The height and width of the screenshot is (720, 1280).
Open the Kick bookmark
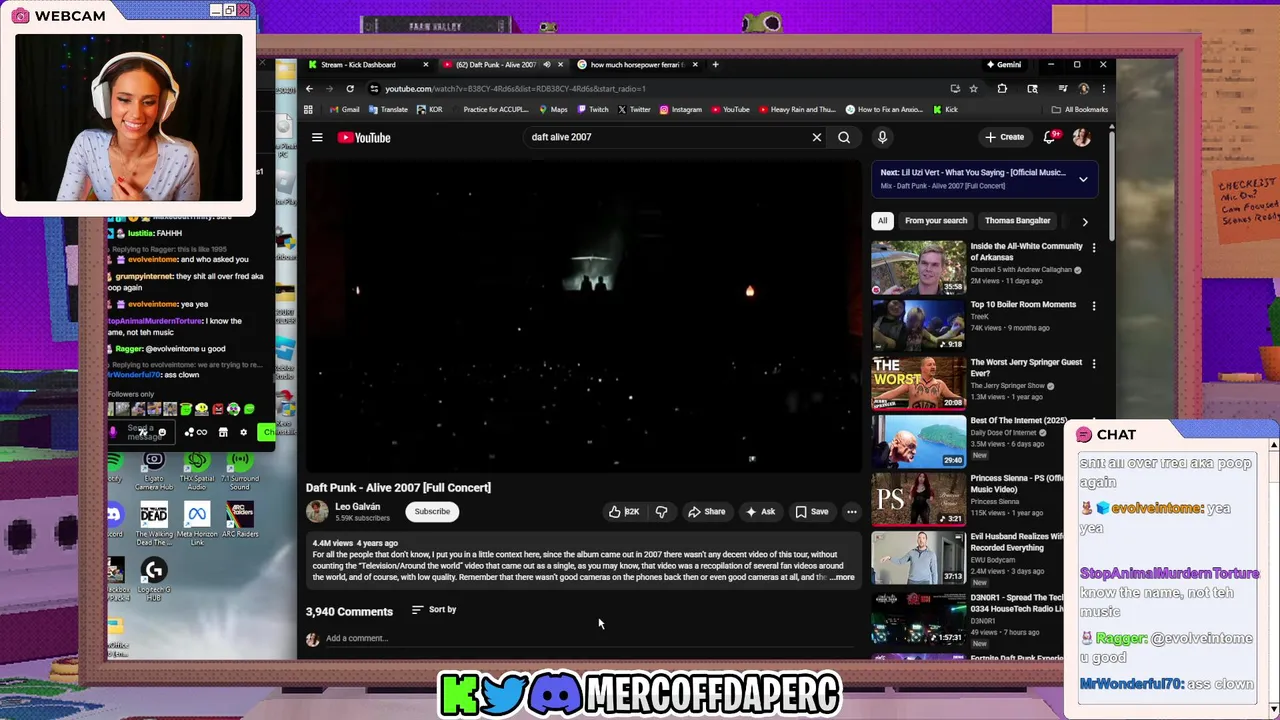point(945,109)
